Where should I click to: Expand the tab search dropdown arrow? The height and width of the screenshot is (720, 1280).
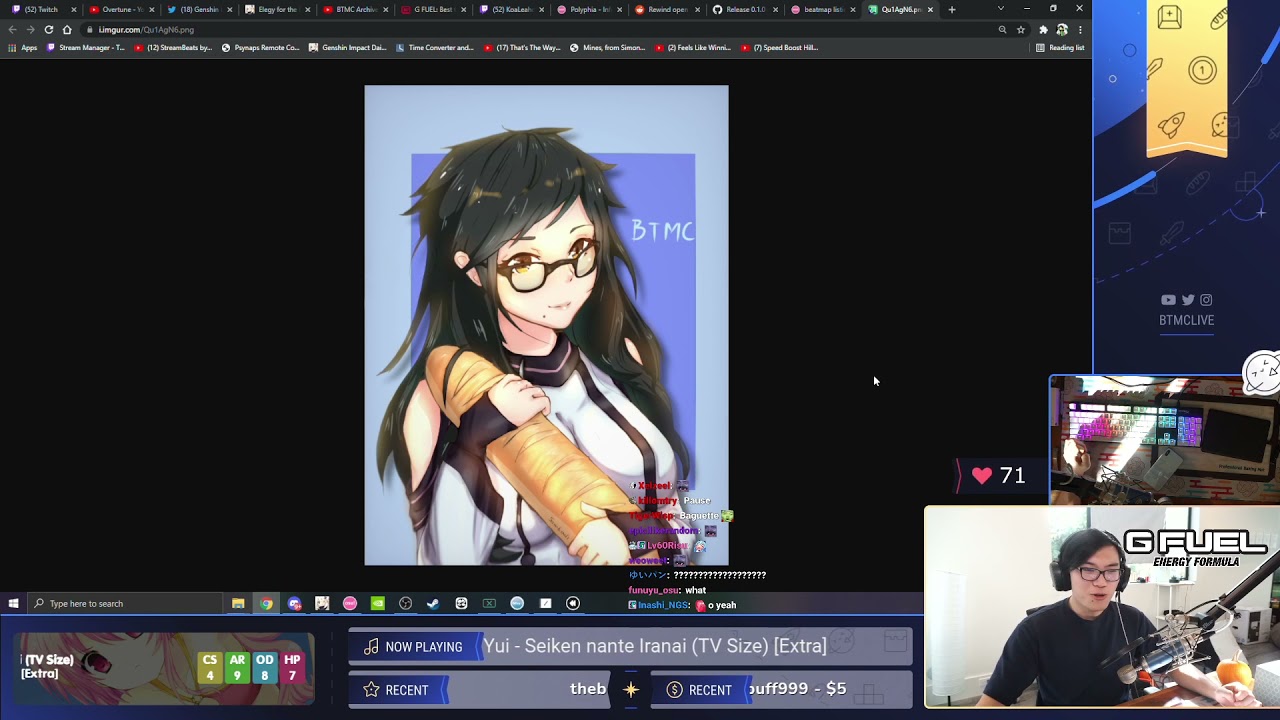point(1000,9)
